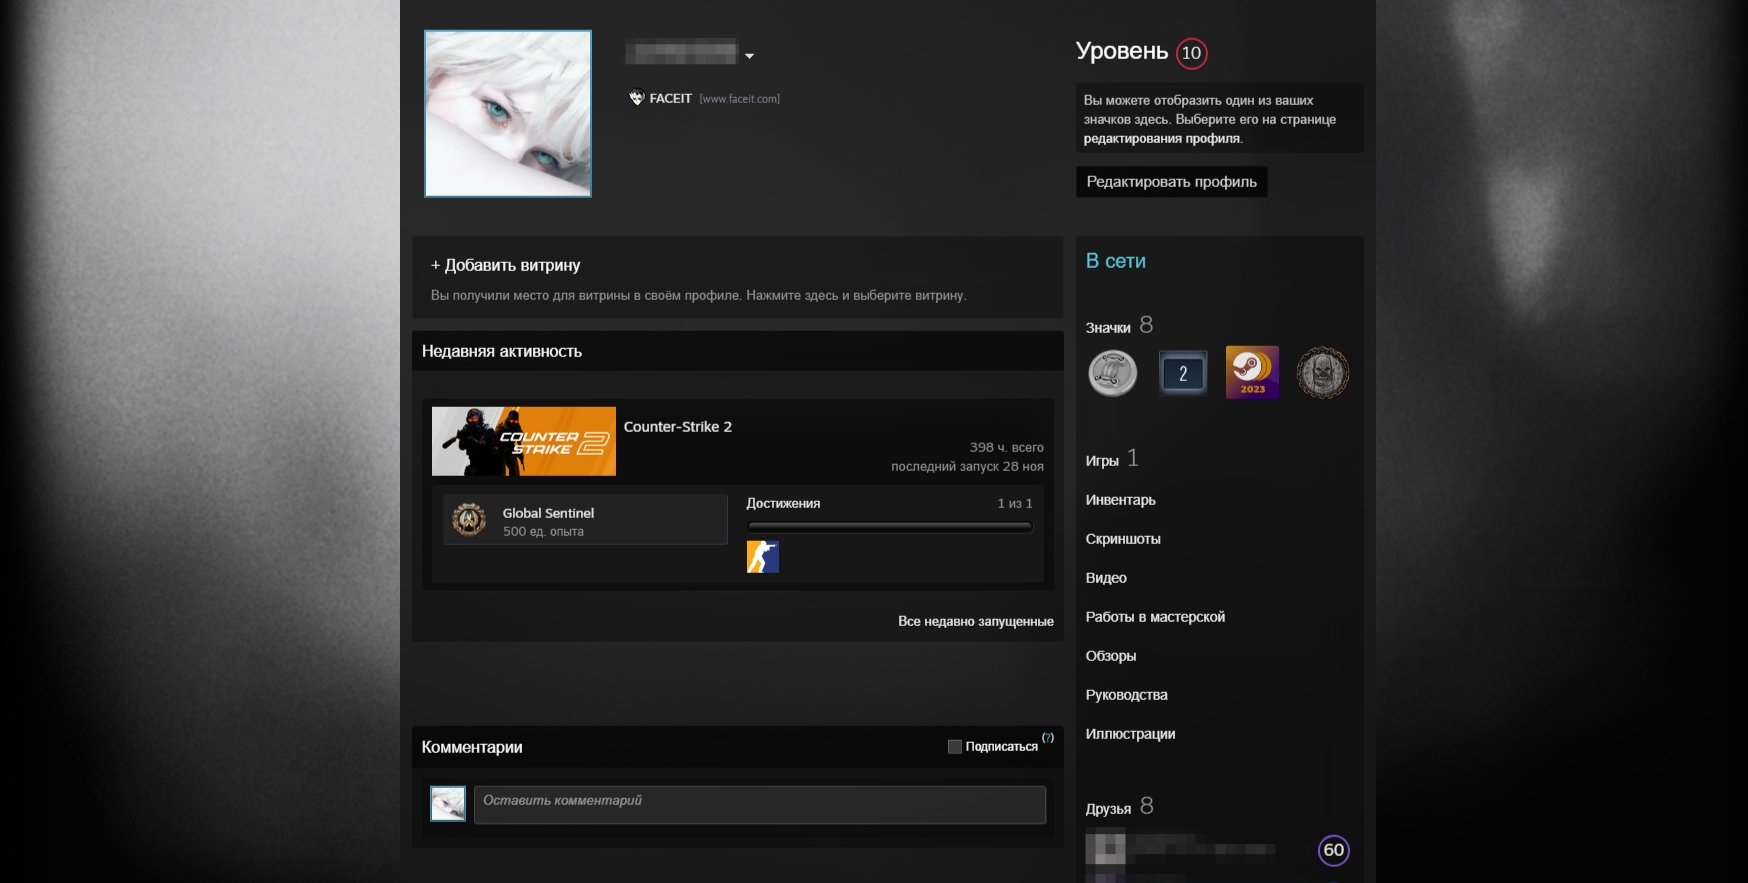The height and width of the screenshot is (883, 1748).
Task: Click the level 10 badge circle
Action: 1191,53
